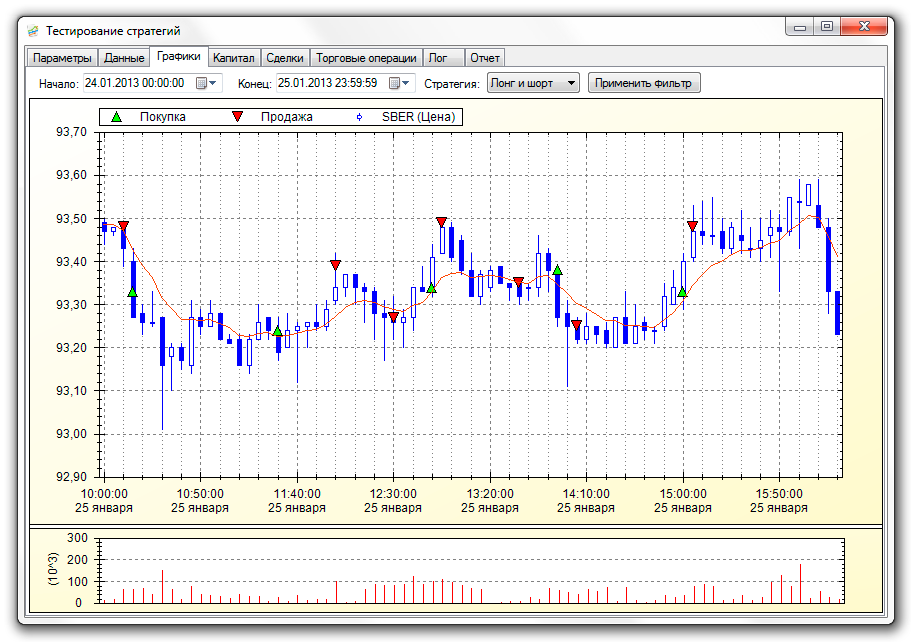Open the Сделки tab

coord(285,58)
